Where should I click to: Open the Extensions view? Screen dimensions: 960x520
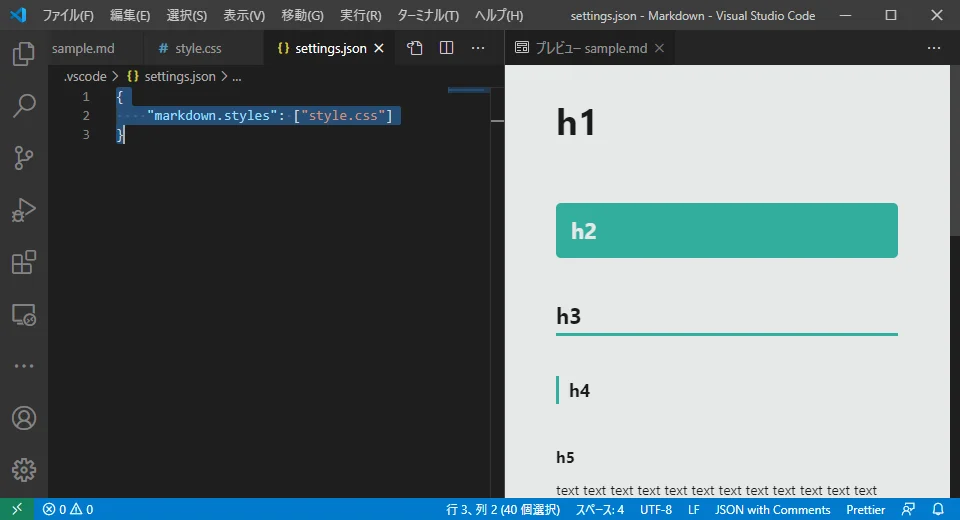tap(24, 262)
